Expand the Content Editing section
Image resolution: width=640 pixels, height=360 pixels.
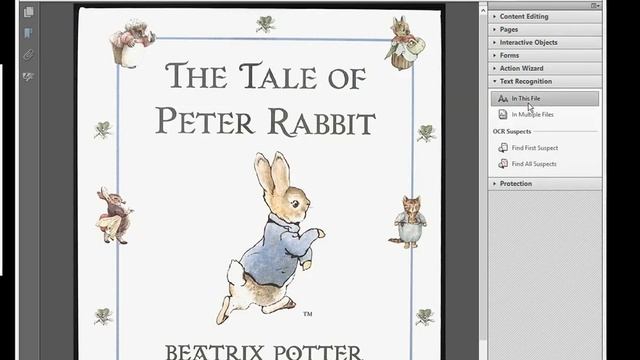pos(545,16)
